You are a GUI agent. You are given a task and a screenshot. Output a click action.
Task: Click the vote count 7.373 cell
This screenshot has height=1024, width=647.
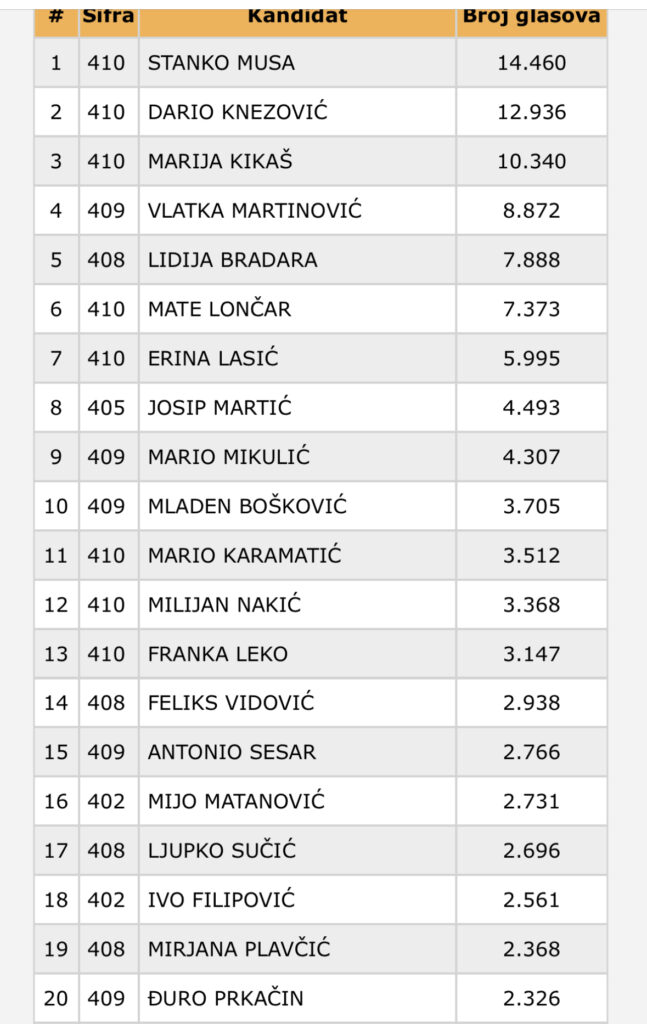tap(531, 309)
